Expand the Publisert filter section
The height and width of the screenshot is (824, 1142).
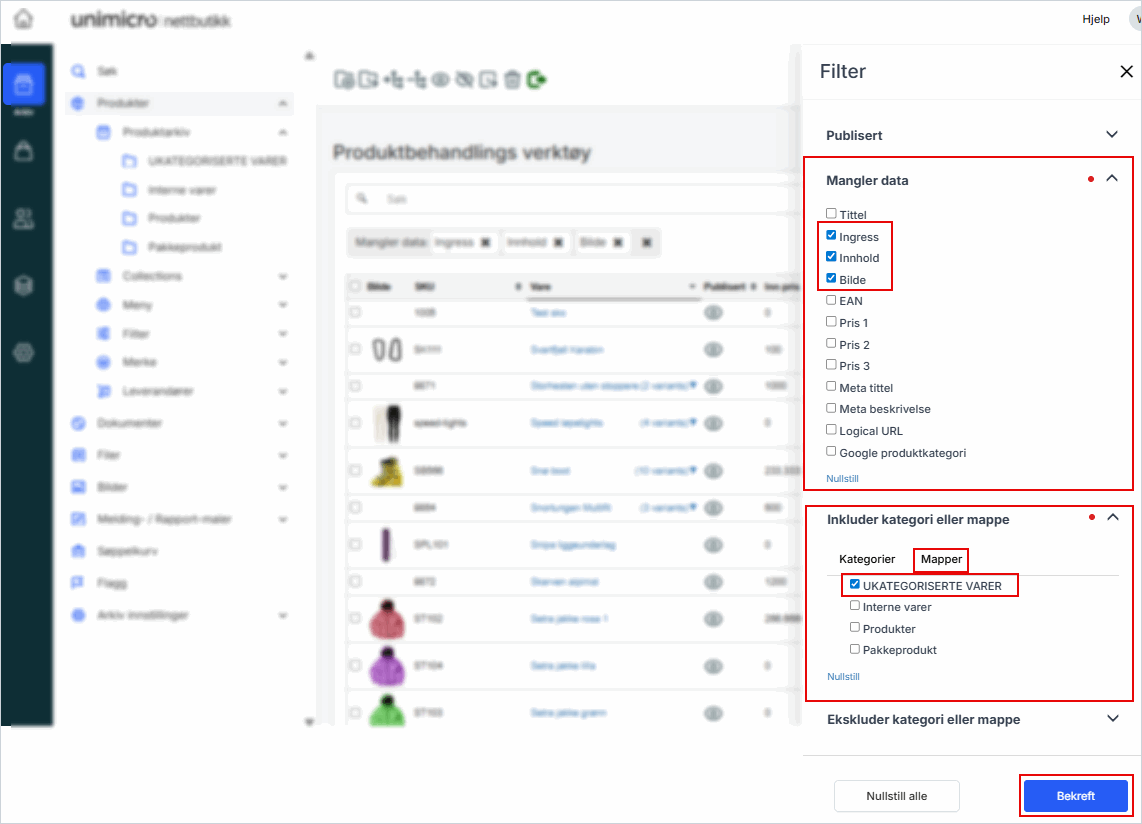(x=1111, y=135)
